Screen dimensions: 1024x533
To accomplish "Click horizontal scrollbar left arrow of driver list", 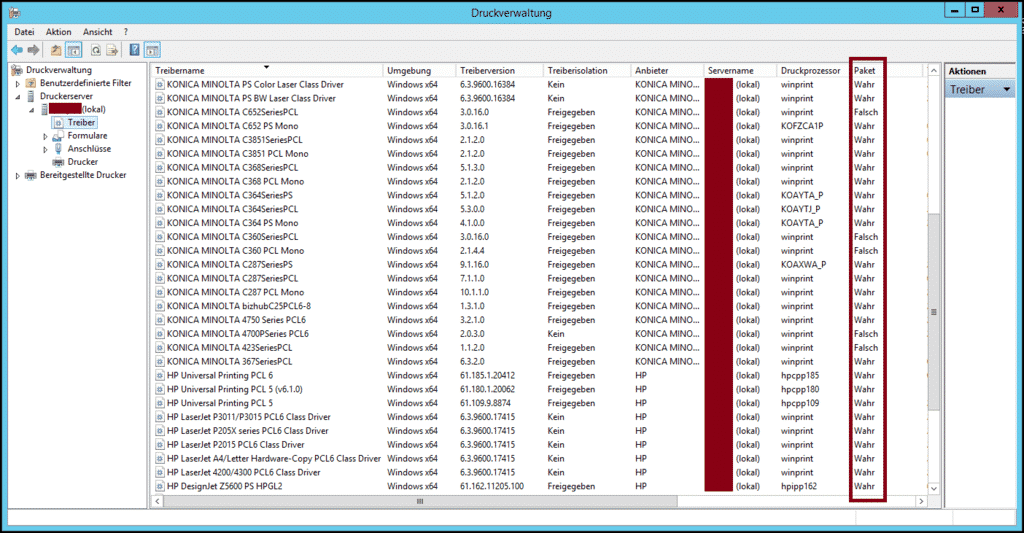I will [x=157, y=502].
